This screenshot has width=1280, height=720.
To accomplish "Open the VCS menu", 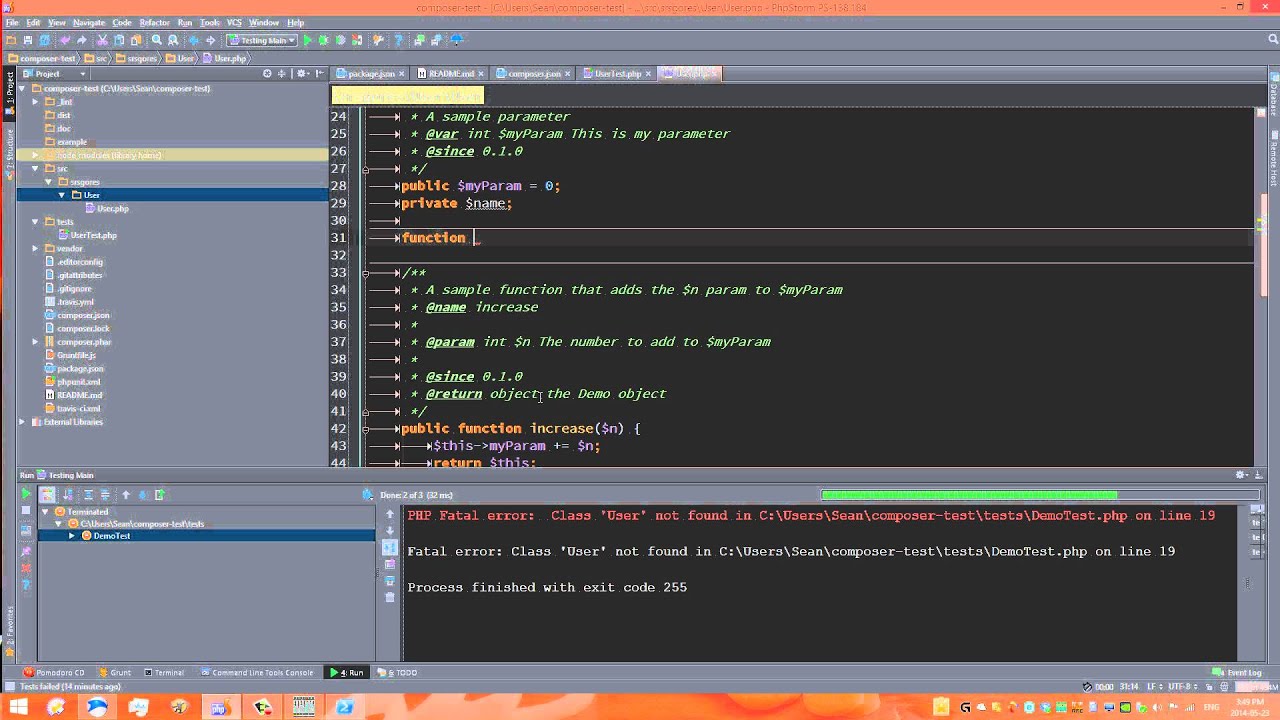I will (x=234, y=22).
